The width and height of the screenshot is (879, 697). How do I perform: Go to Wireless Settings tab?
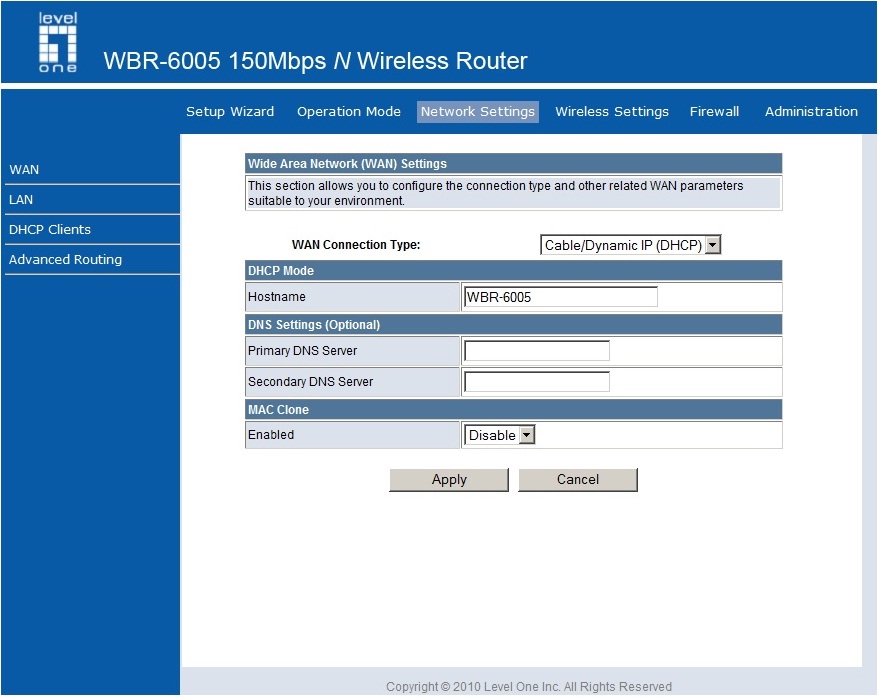[x=612, y=112]
